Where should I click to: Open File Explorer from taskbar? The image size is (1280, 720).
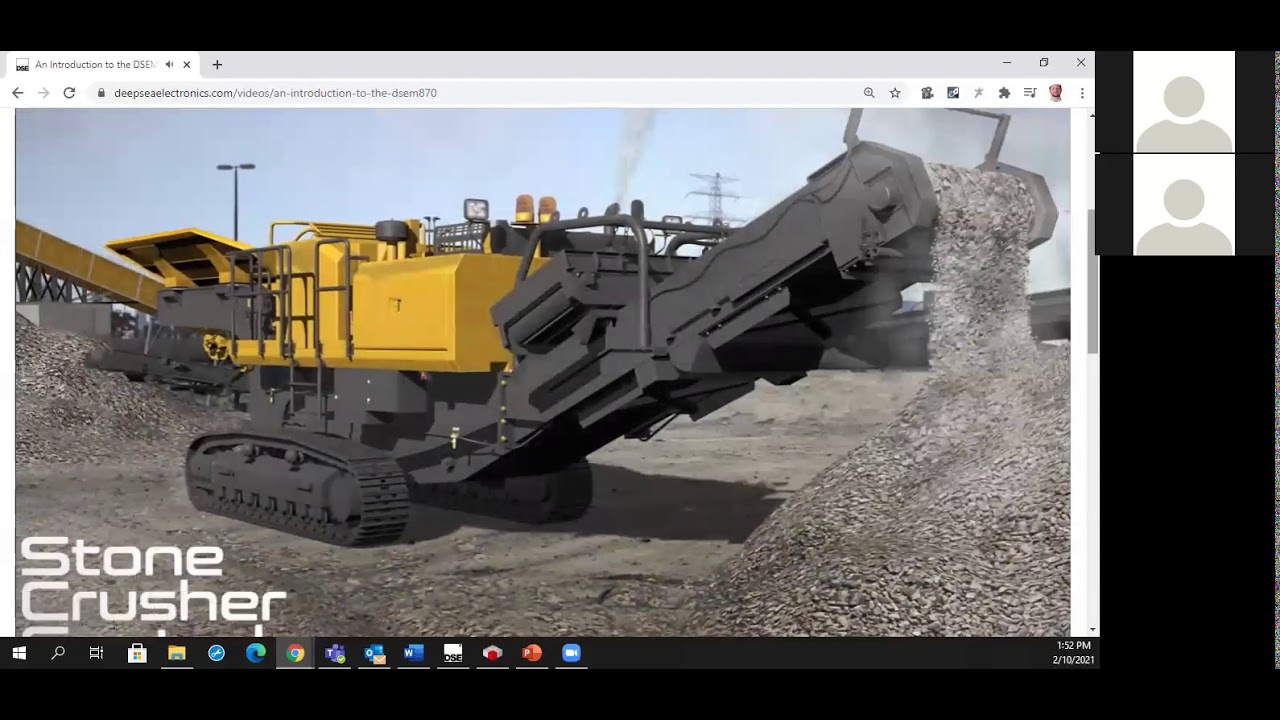pyautogui.click(x=177, y=653)
